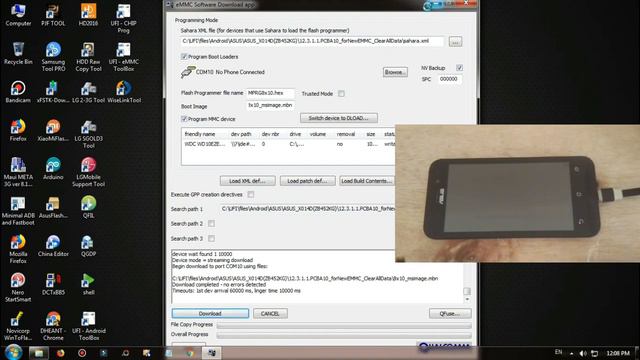640x360 pixels.
Task: Click the Load XML def... button
Action: pos(247,181)
